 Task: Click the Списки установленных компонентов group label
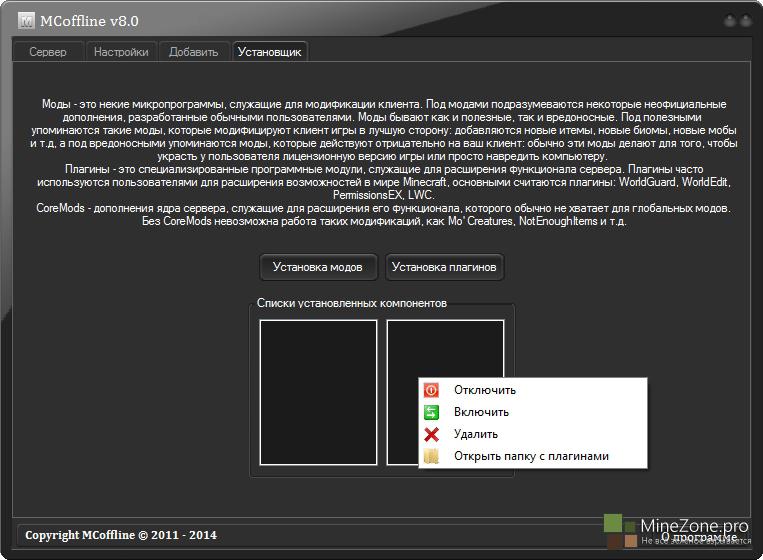coord(351,302)
